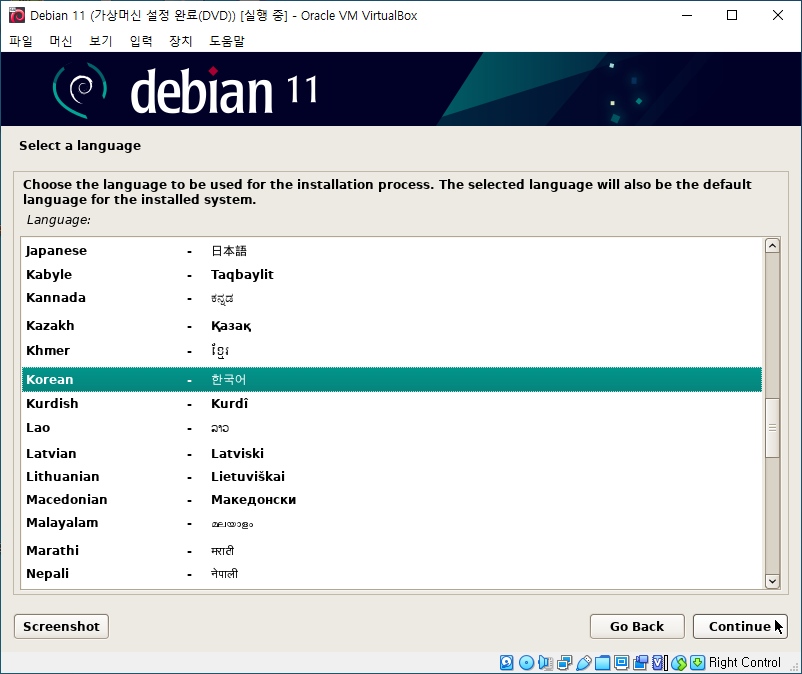Click the Go Back button
This screenshot has height=674, width=802.
[x=637, y=626]
